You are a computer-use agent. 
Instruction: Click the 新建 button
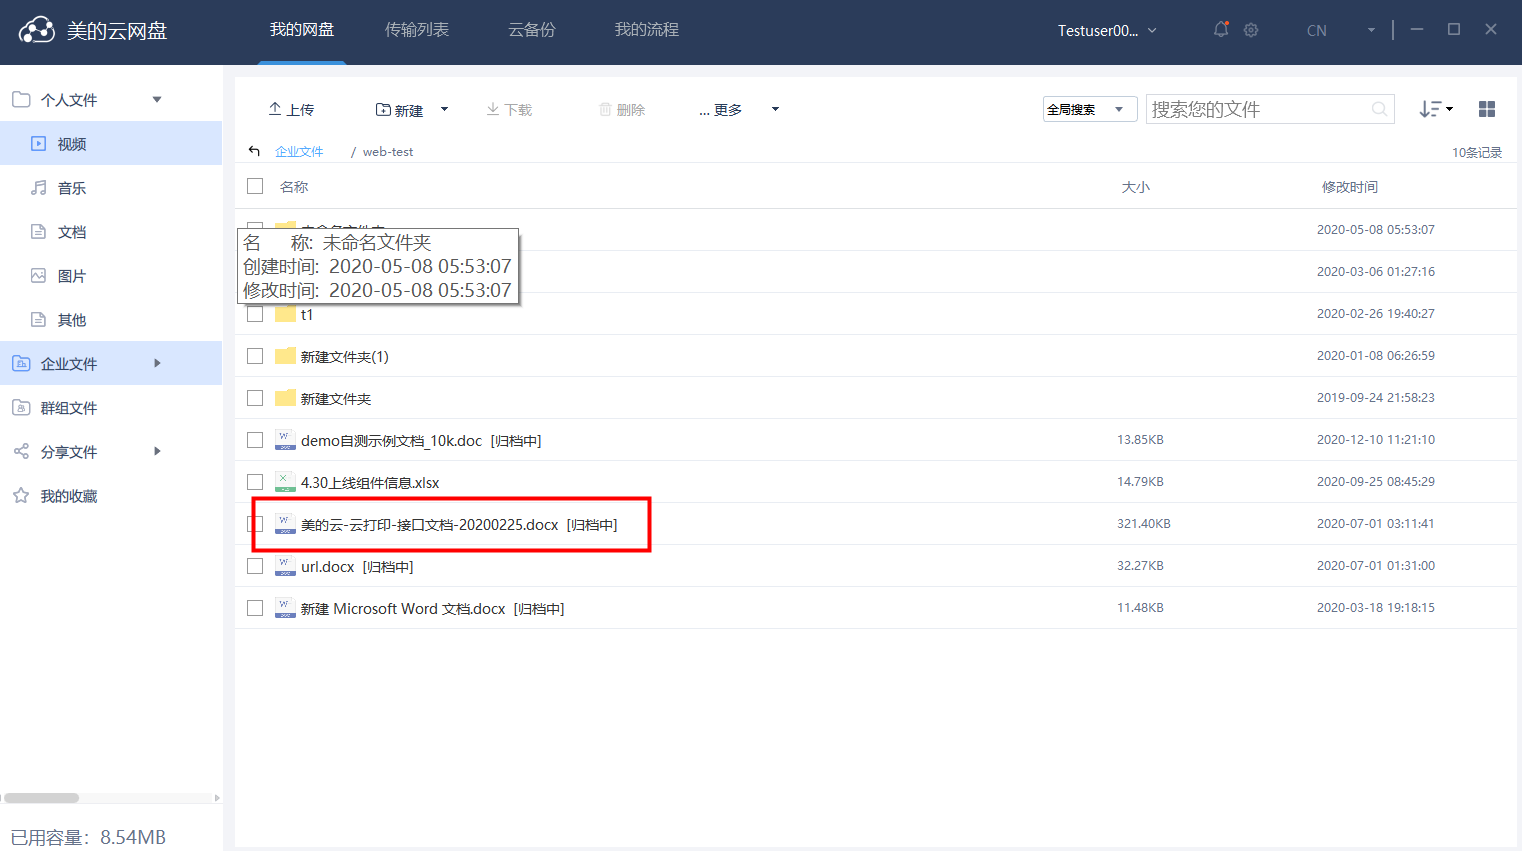[399, 109]
